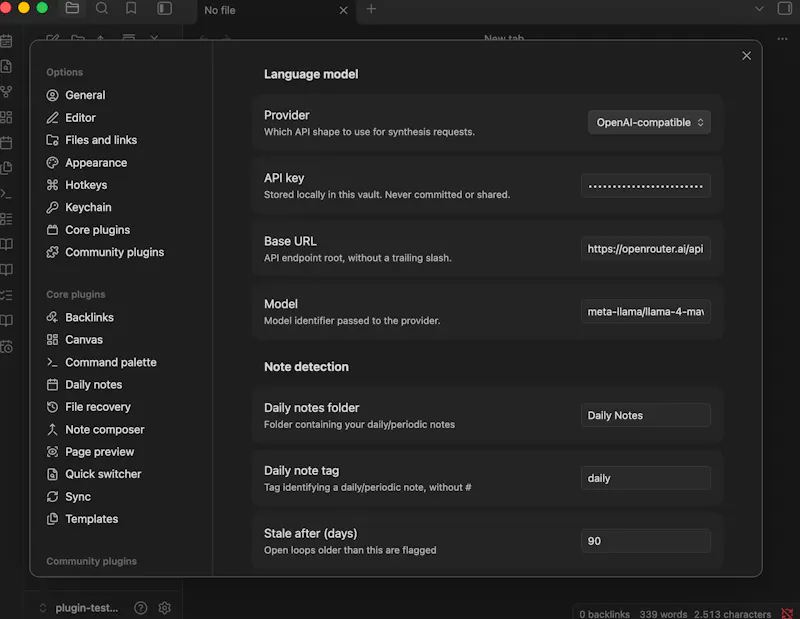Click 0 backlinks in status bar
Screen dimensions: 800x619
tap(605, 614)
